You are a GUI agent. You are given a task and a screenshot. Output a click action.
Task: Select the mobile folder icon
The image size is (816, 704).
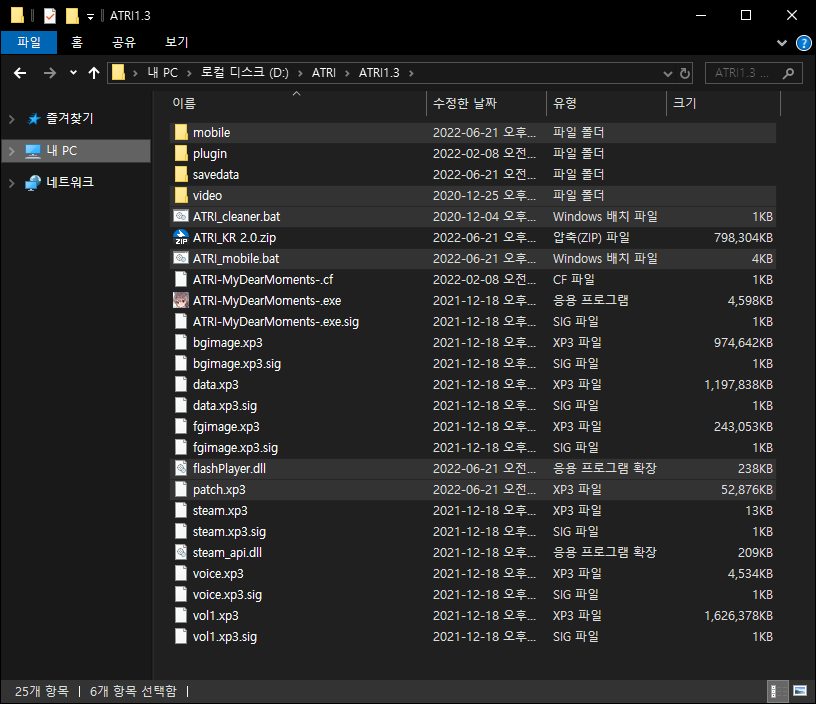click(x=181, y=132)
